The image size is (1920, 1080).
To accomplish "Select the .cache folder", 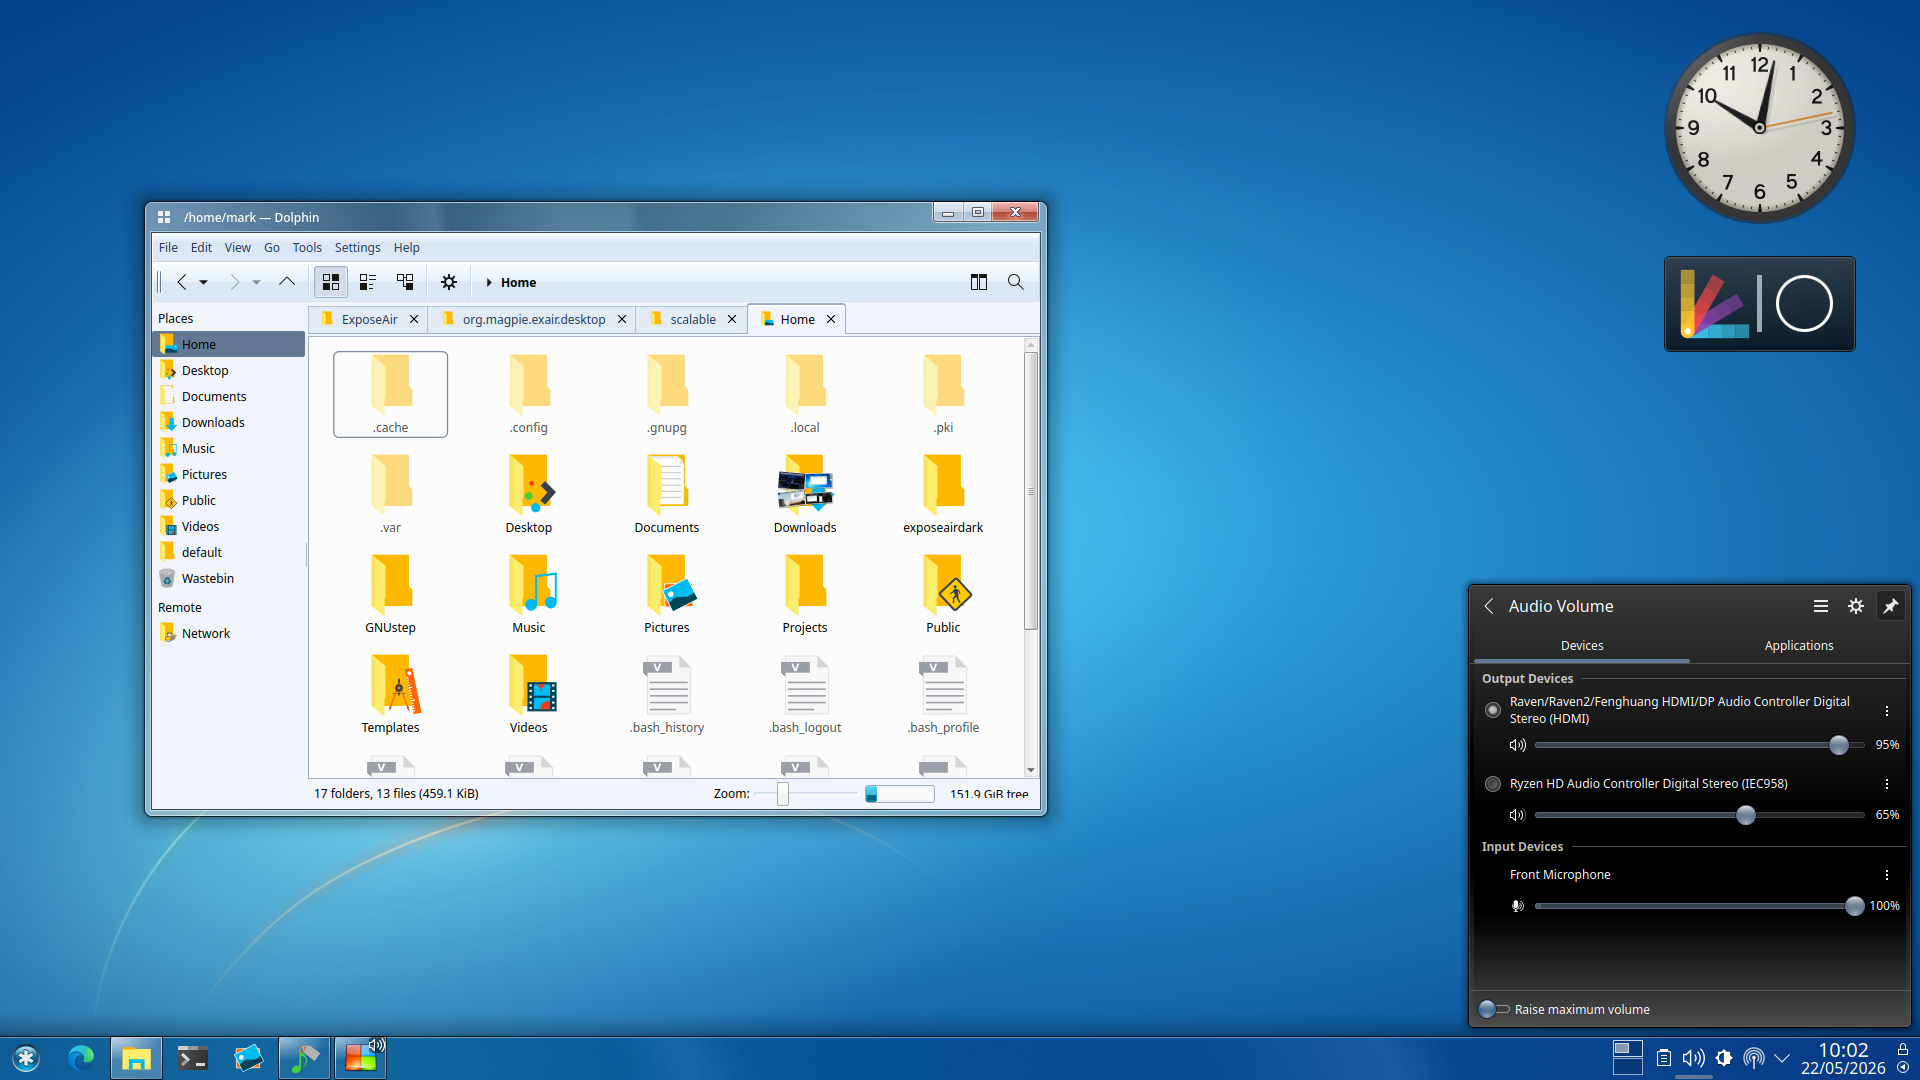I will point(391,394).
